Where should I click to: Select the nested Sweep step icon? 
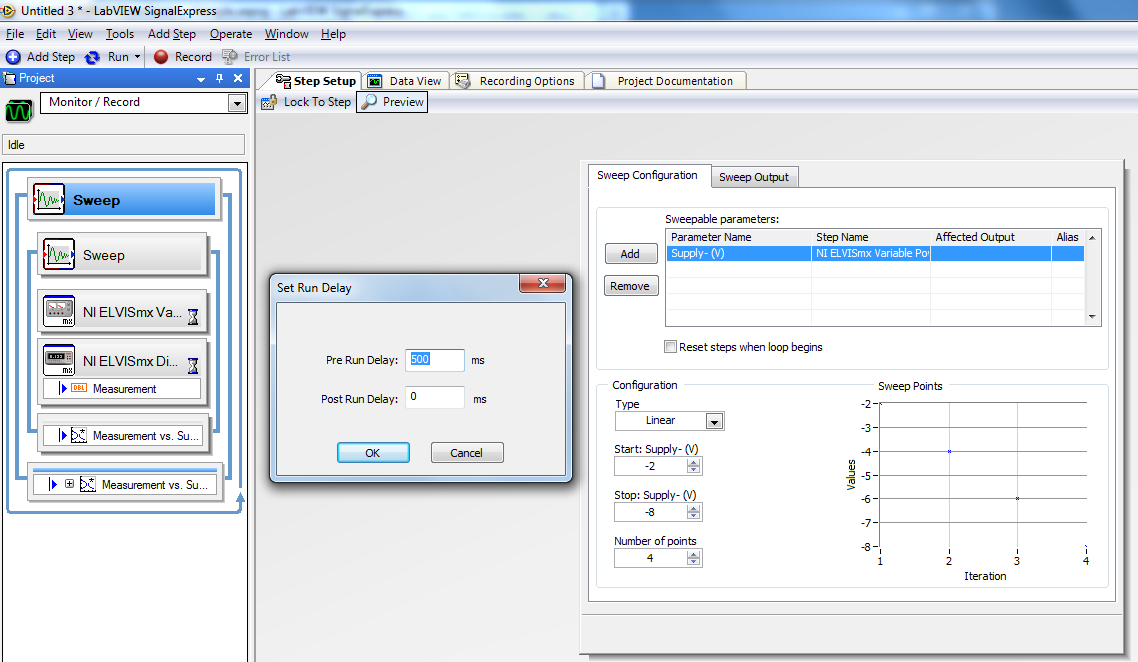point(59,255)
